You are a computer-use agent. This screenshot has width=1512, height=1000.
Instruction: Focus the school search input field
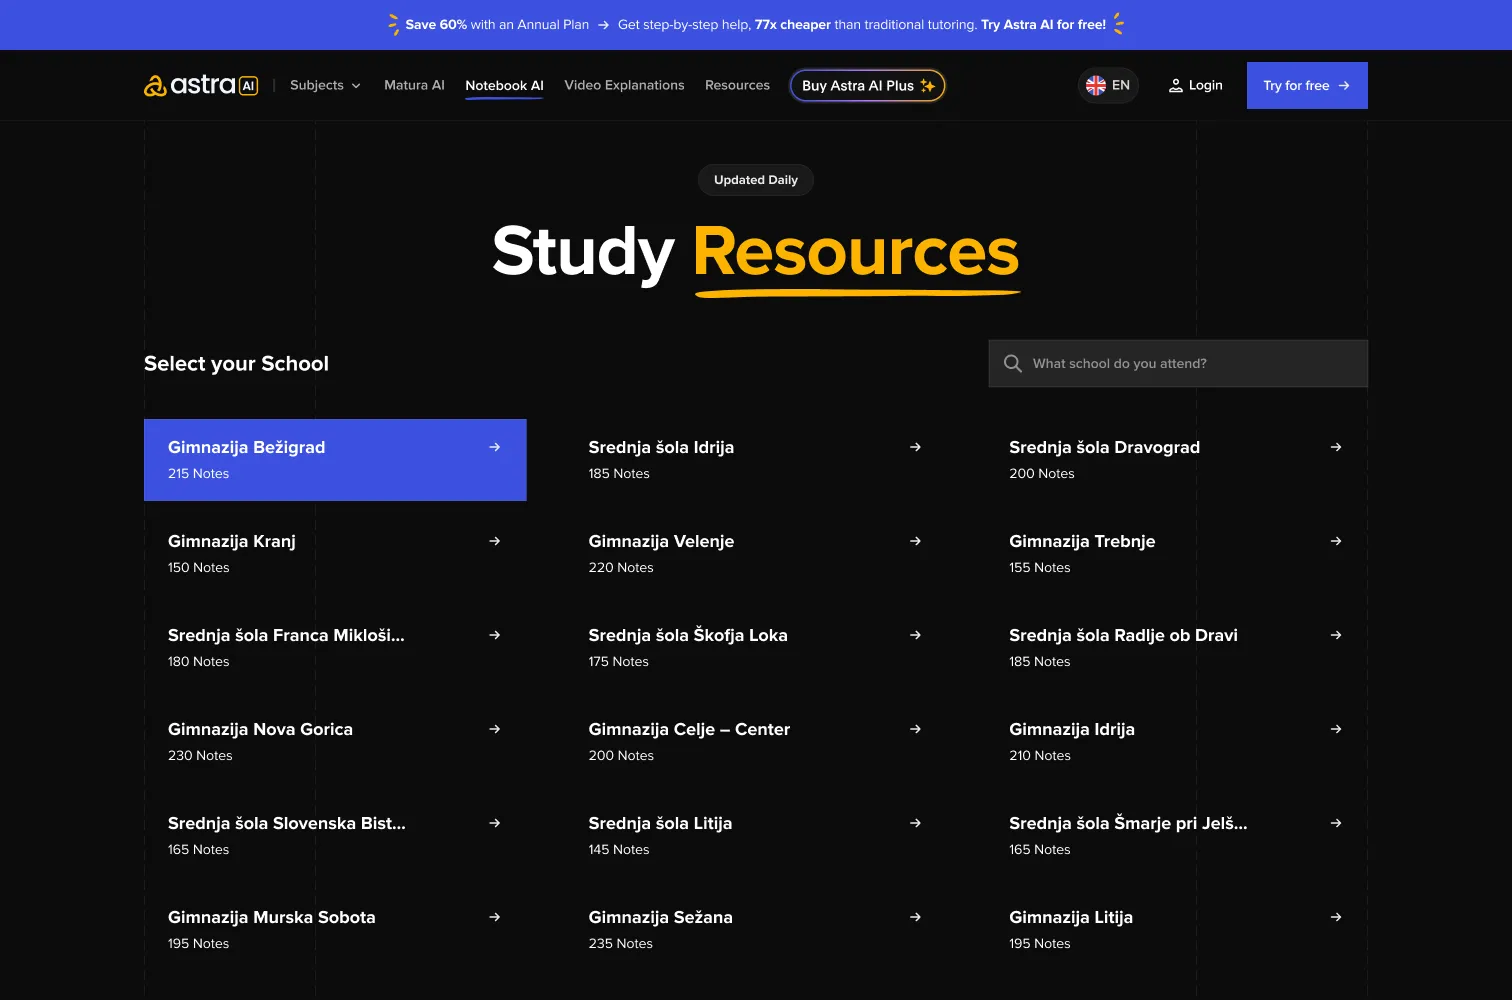click(x=1178, y=363)
